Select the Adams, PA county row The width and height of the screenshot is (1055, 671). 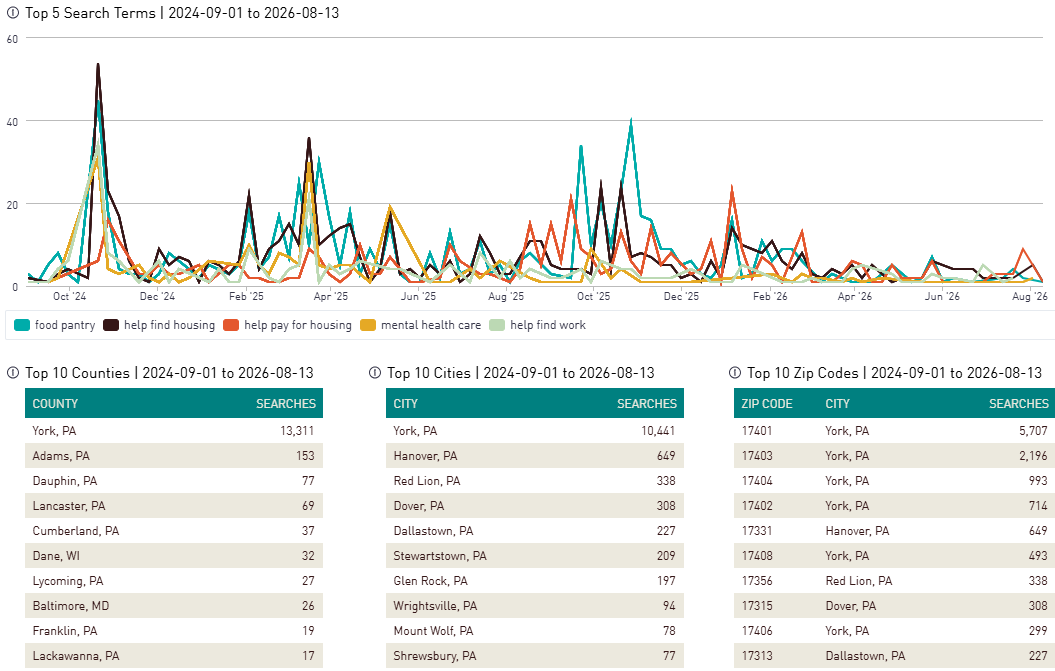tap(174, 456)
